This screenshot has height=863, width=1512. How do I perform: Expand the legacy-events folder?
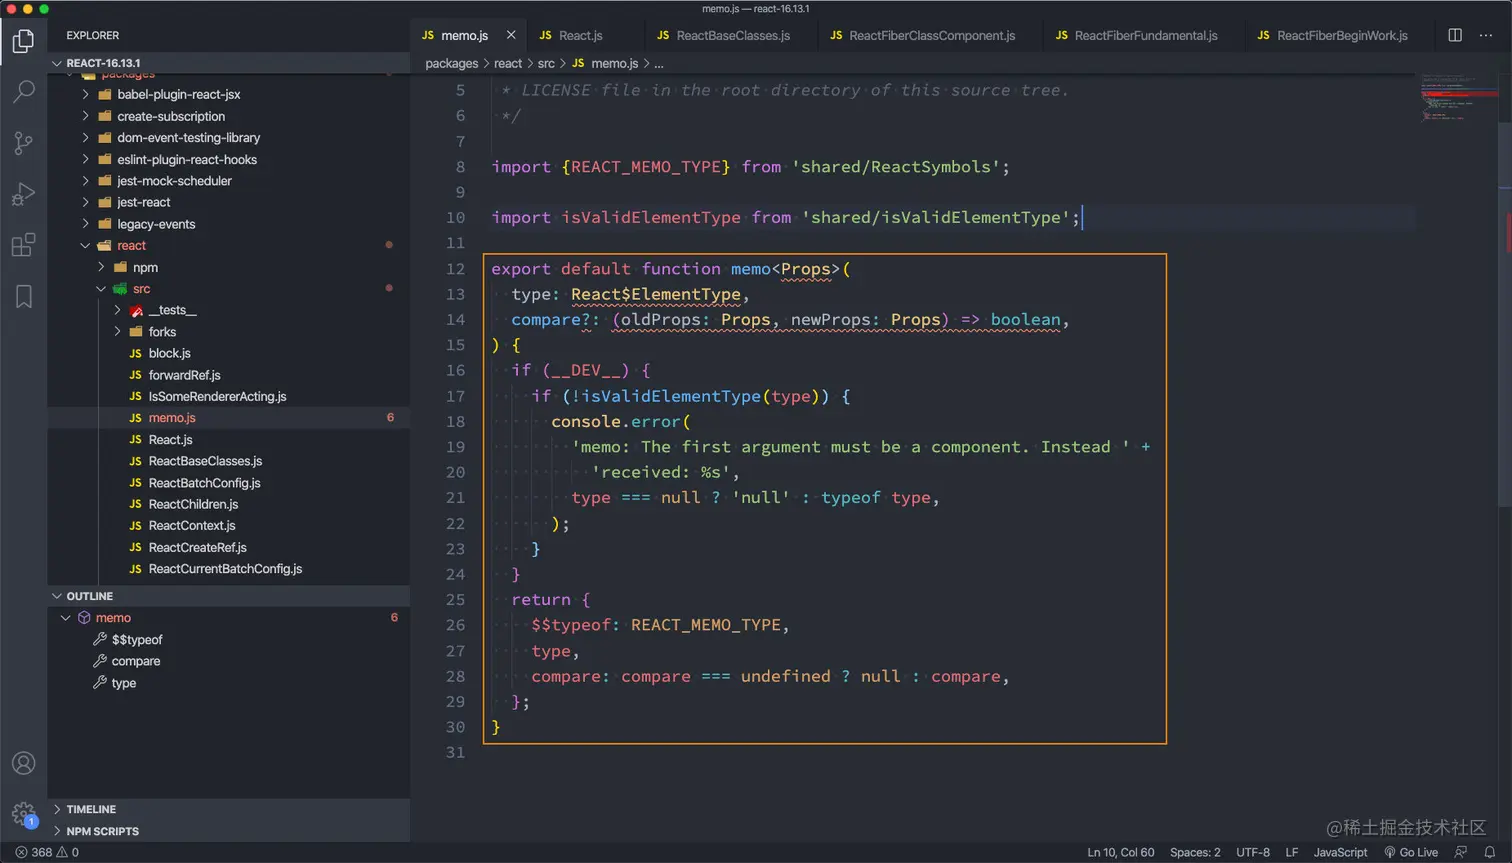pos(228,224)
